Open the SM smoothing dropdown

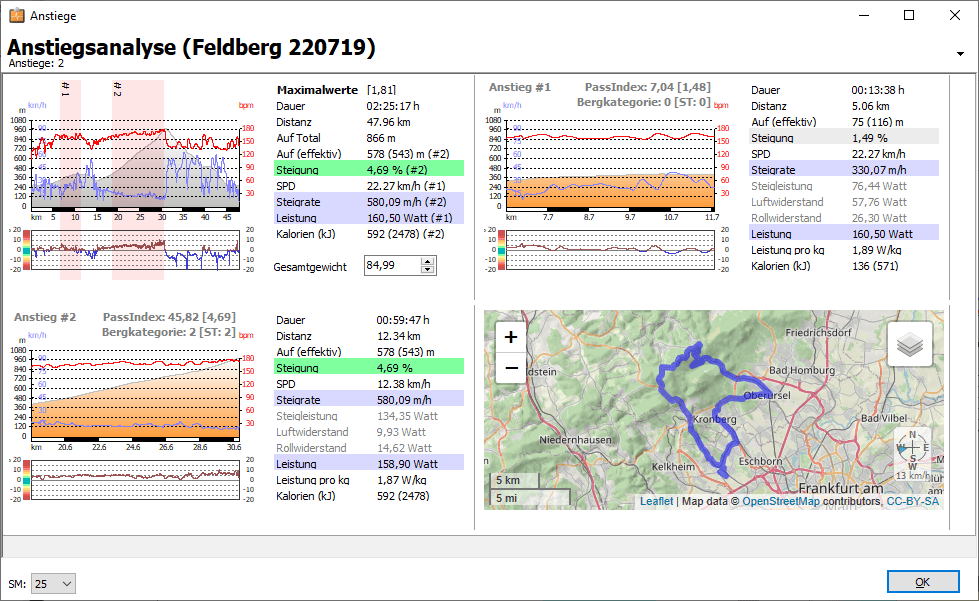(53, 584)
